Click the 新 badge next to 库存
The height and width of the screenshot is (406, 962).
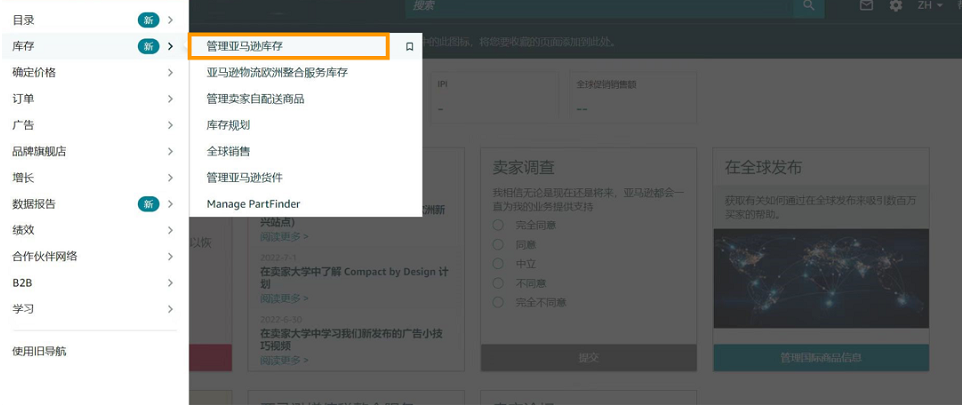click(148, 46)
